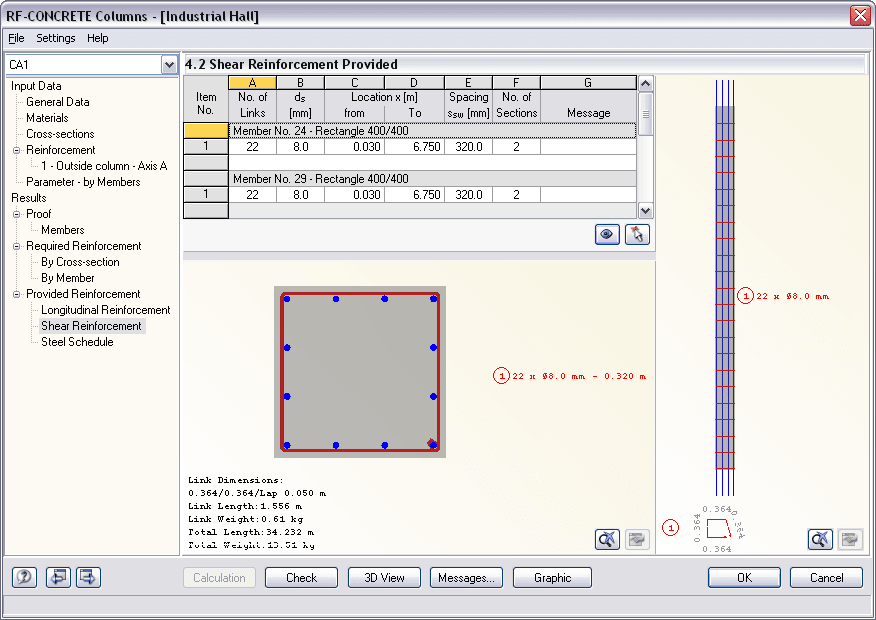Select Cross-sections in tree
Screen dimensions: 876x620
(60, 134)
